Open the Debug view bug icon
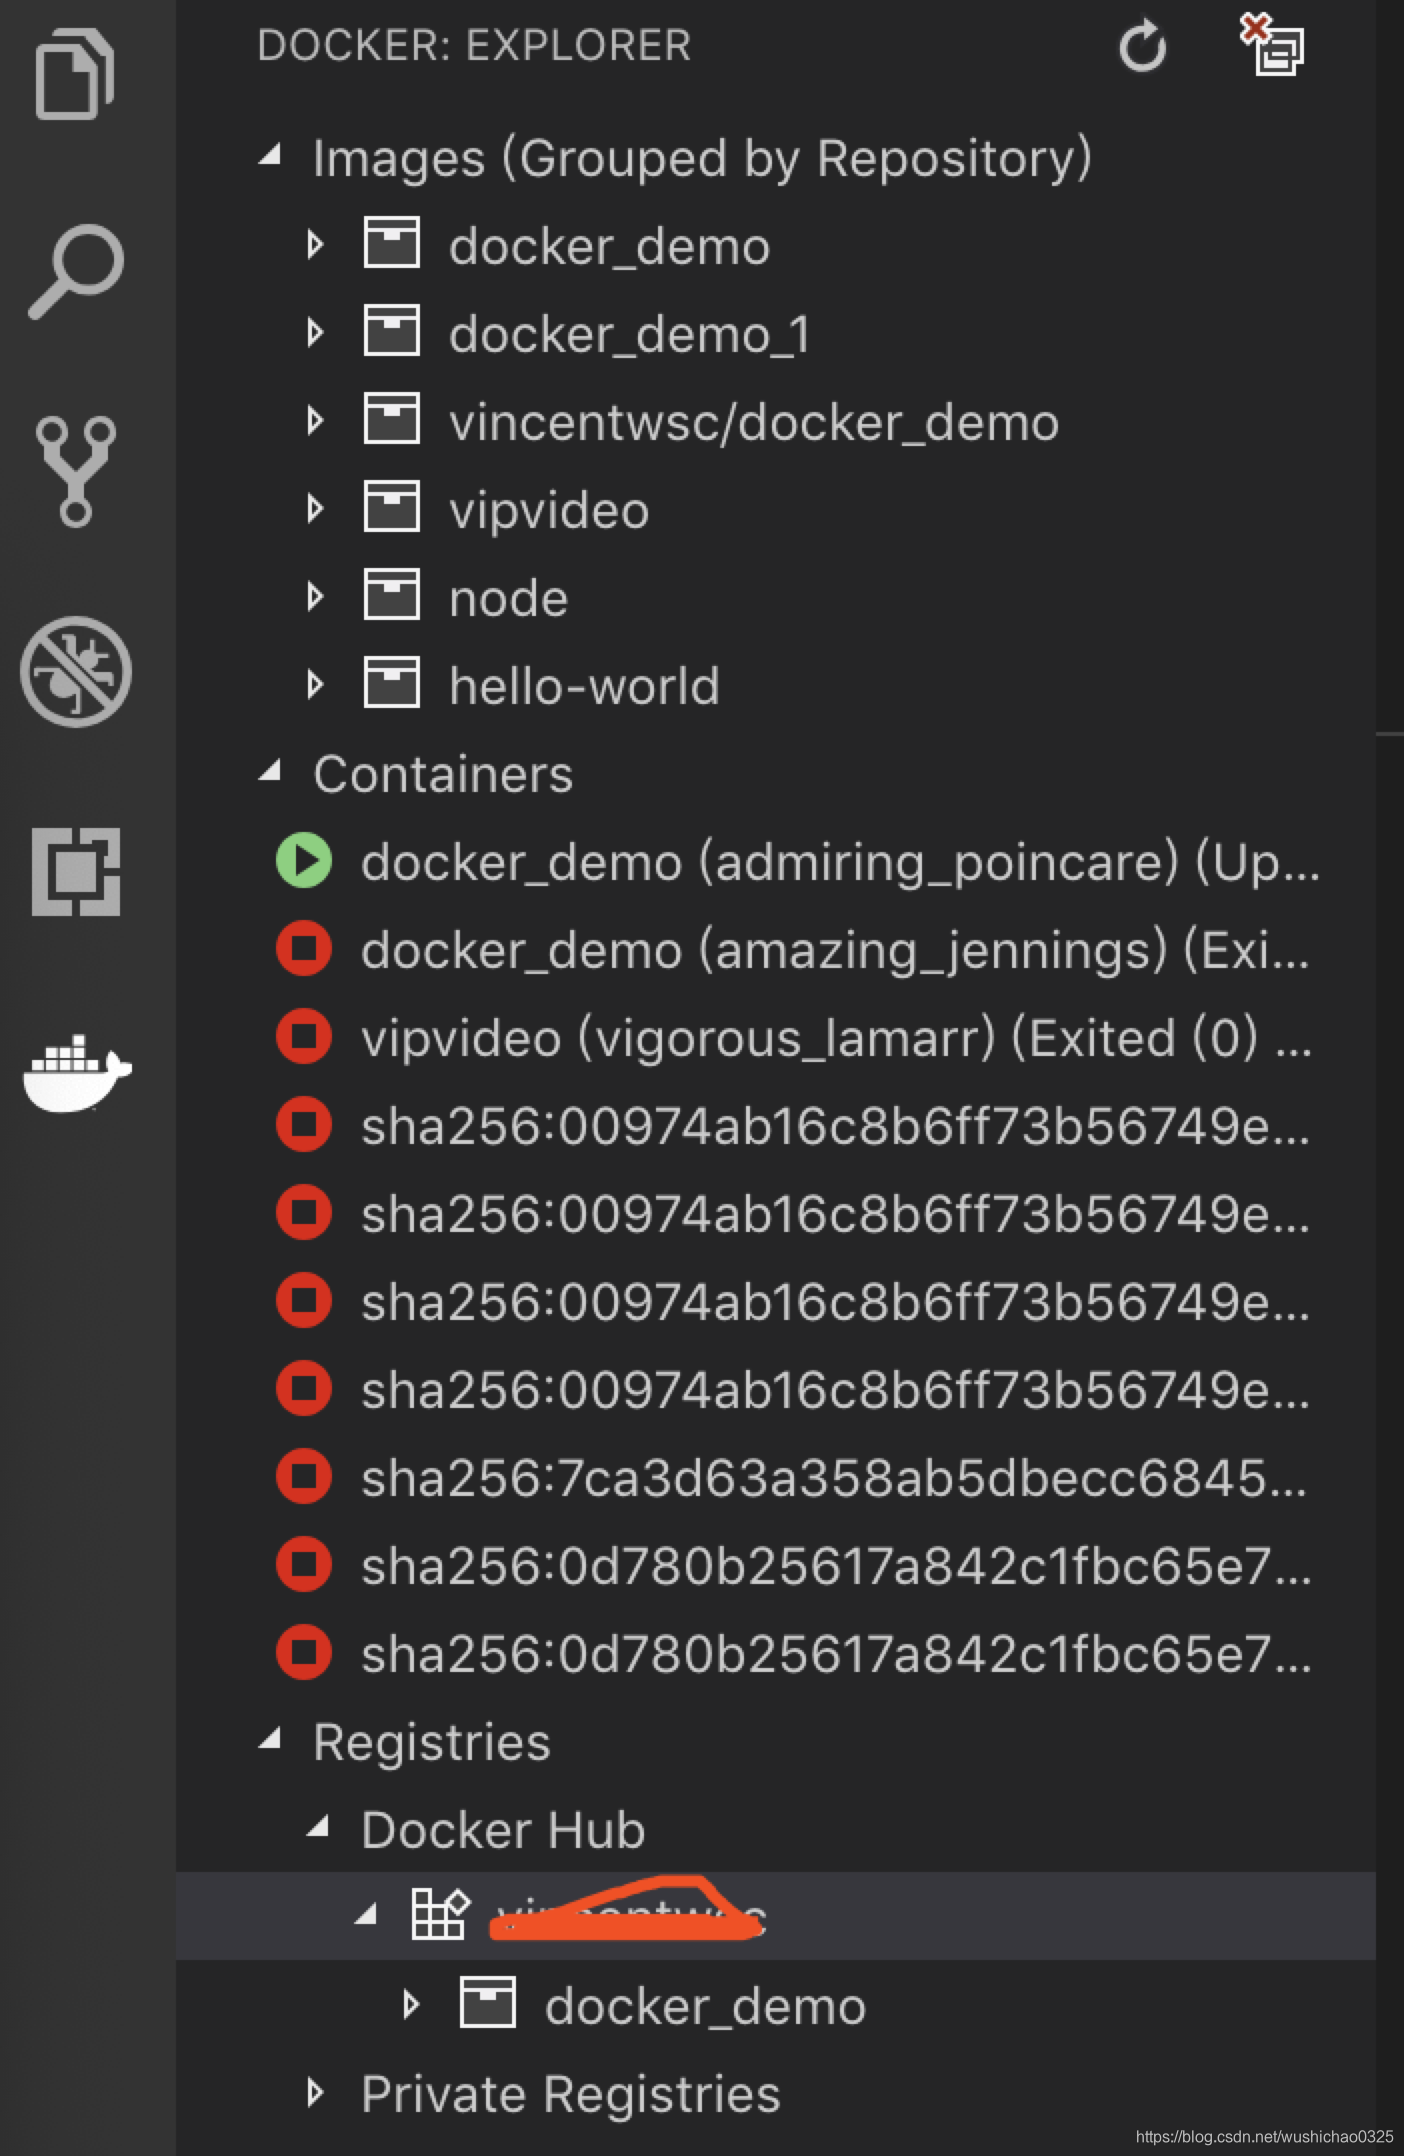This screenshot has width=1404, height=2156. 76,671
